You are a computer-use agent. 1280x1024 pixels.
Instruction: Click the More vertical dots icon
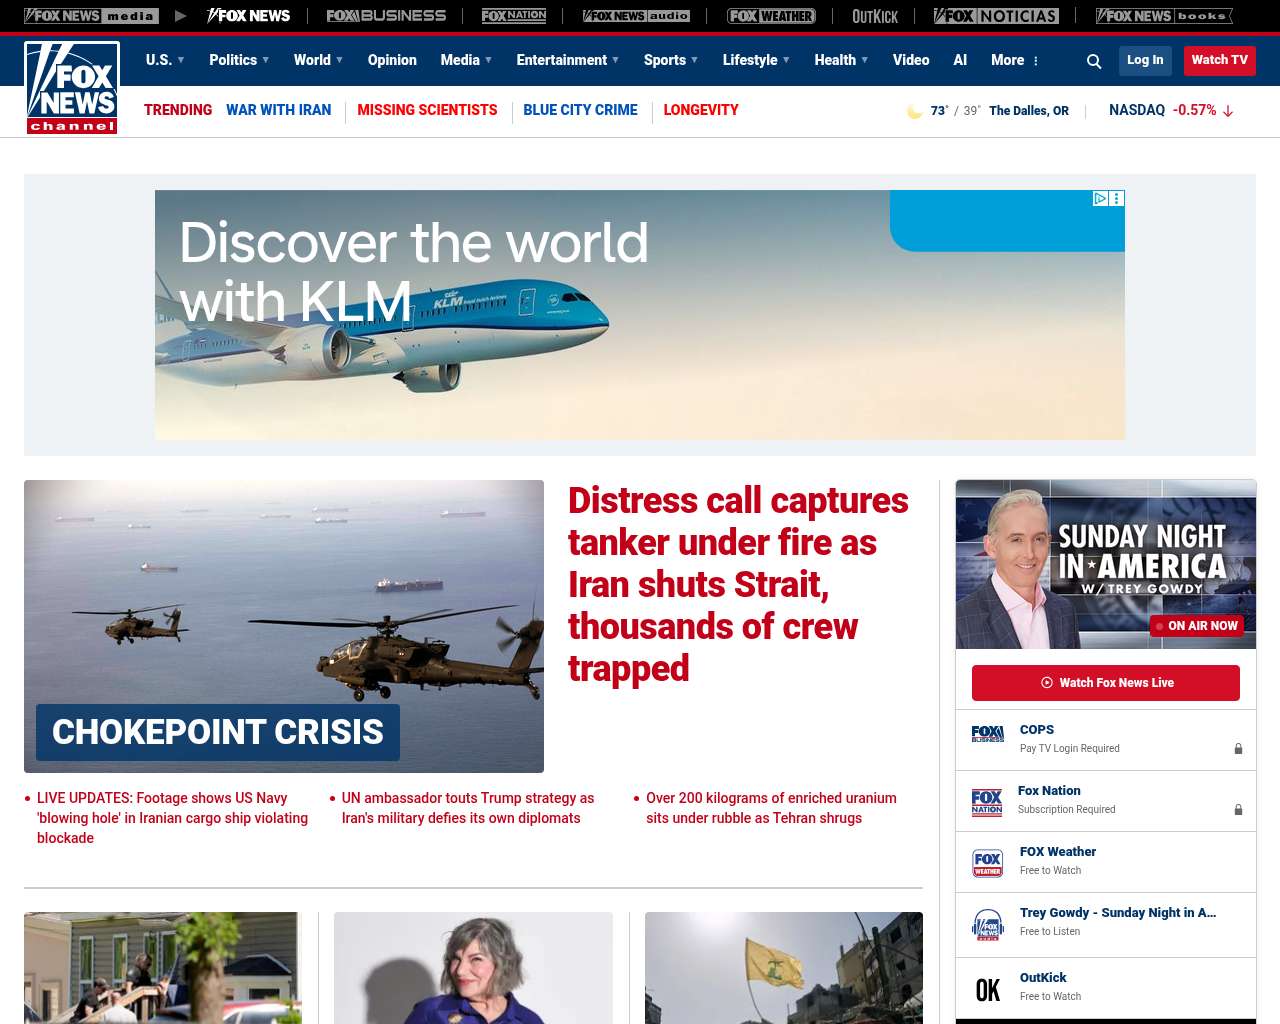(1036, 61)
